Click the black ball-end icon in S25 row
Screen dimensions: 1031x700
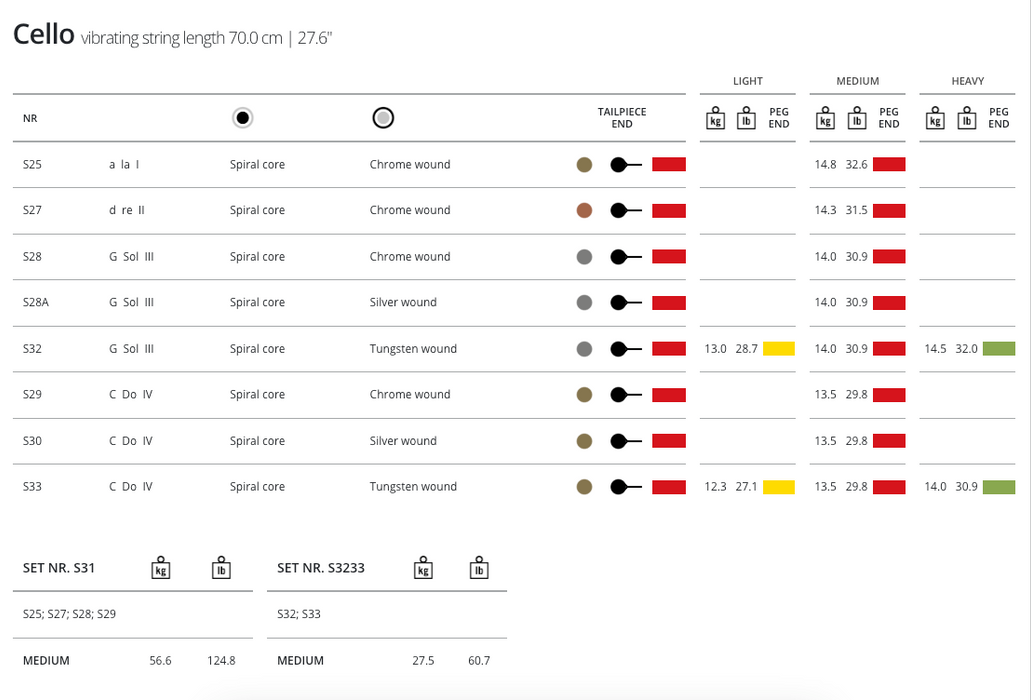pyautogui.click(x=625, y=164)
